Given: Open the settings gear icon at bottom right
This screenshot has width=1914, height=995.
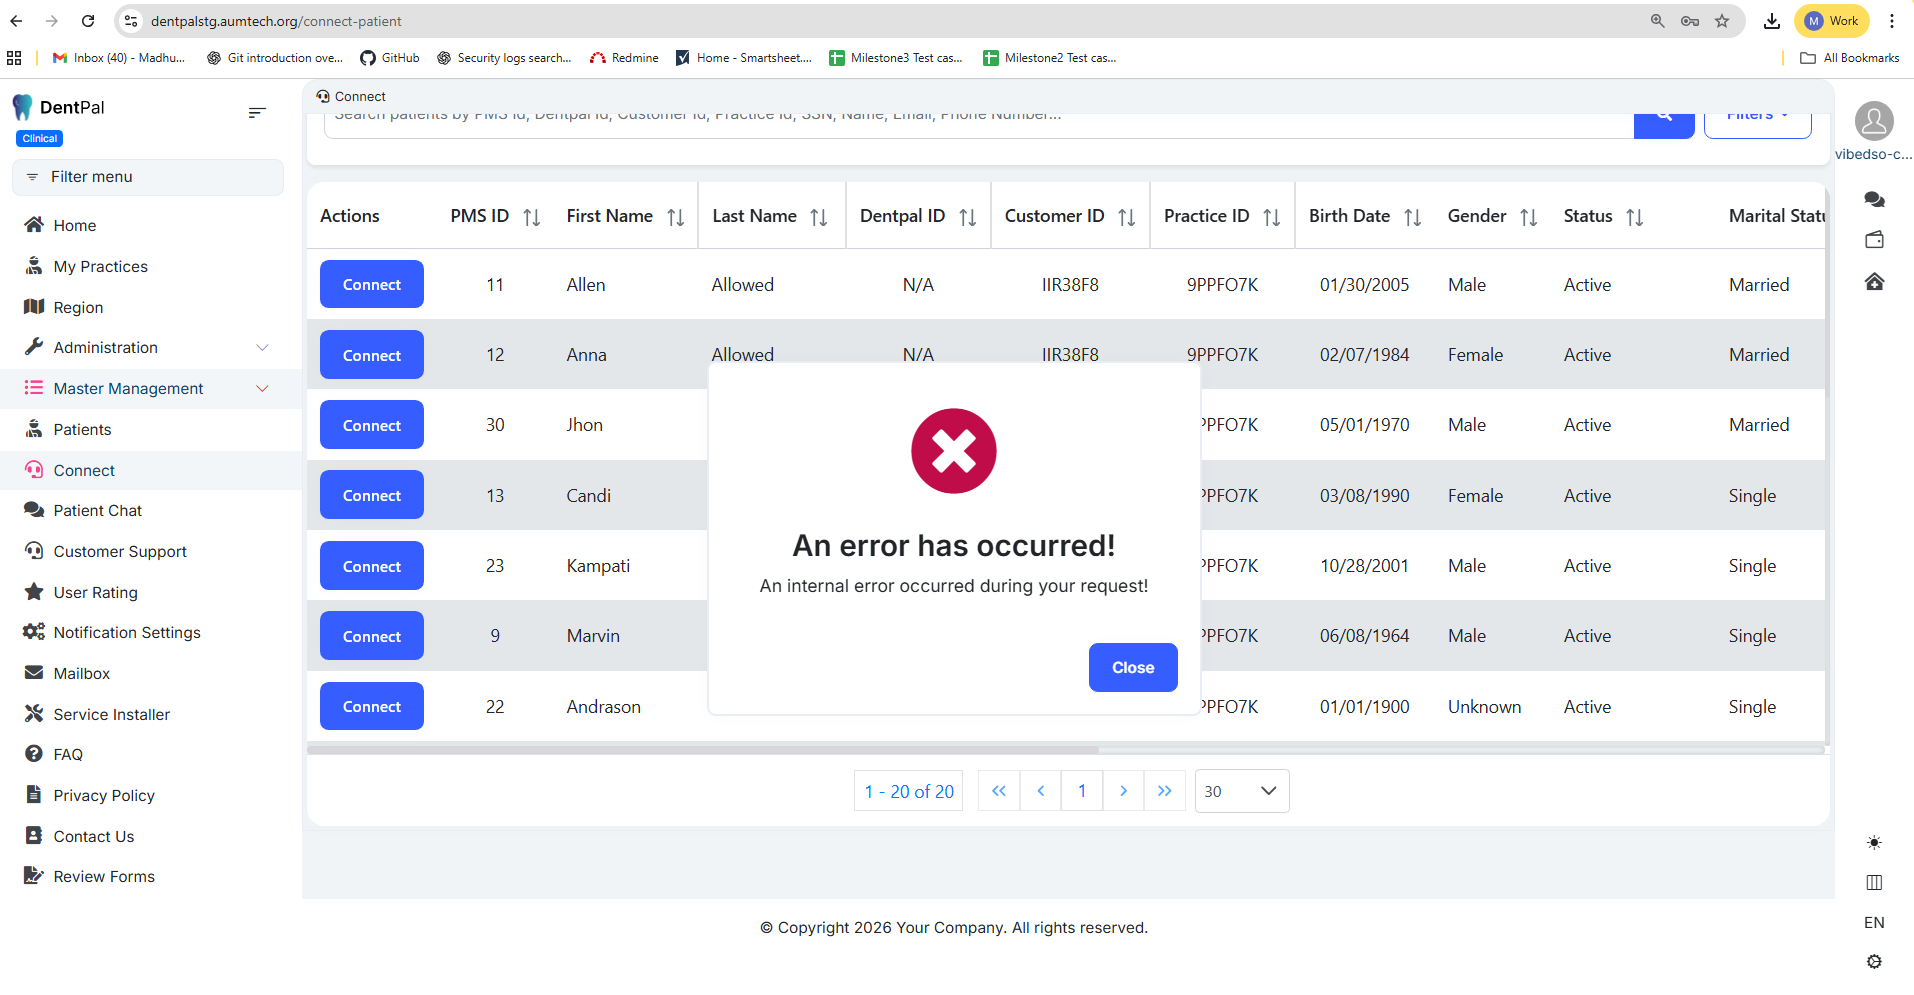Looking at the screenshot, I should coord(1874,962).
